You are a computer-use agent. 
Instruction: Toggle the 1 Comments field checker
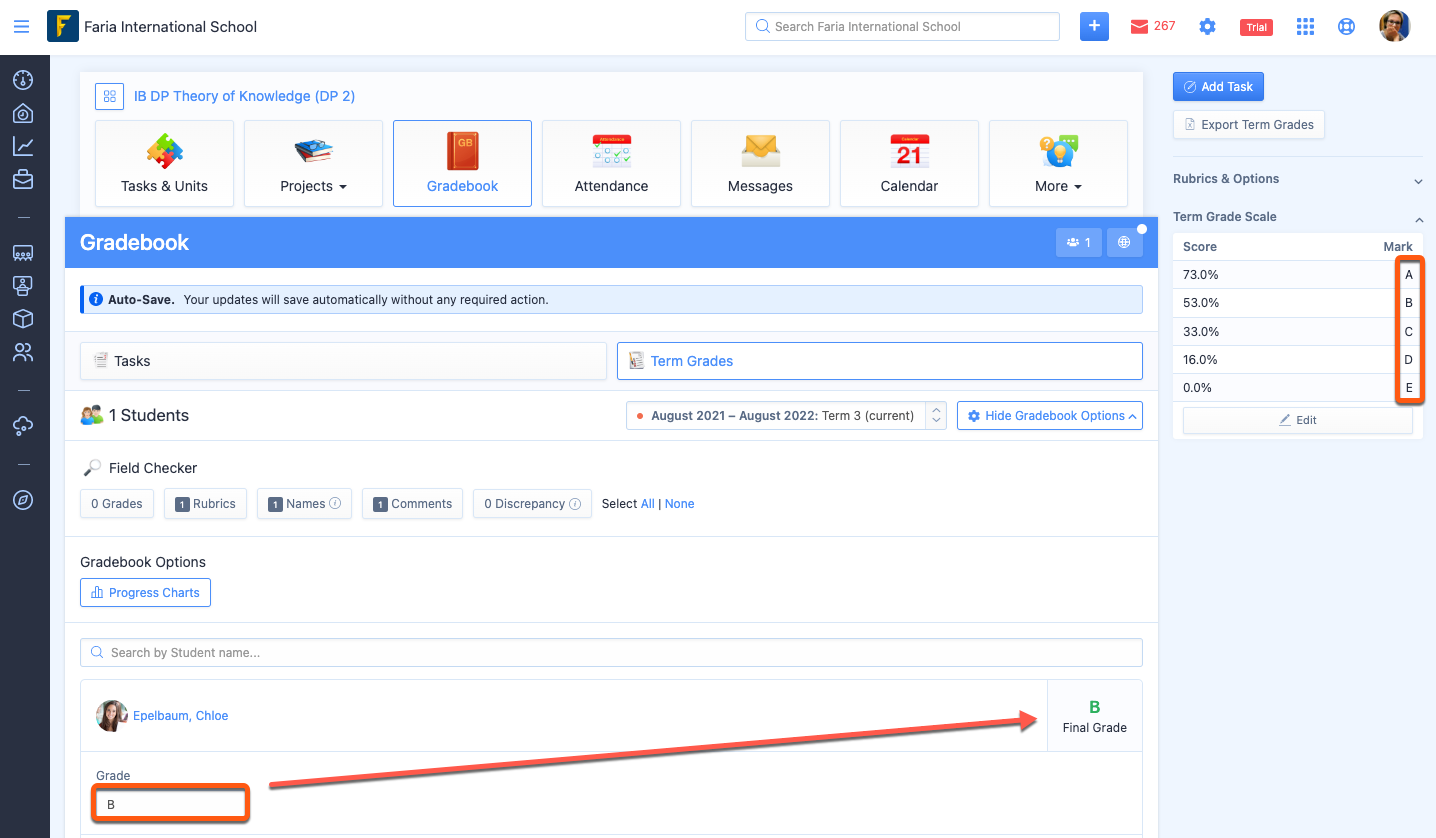(413, 504)
